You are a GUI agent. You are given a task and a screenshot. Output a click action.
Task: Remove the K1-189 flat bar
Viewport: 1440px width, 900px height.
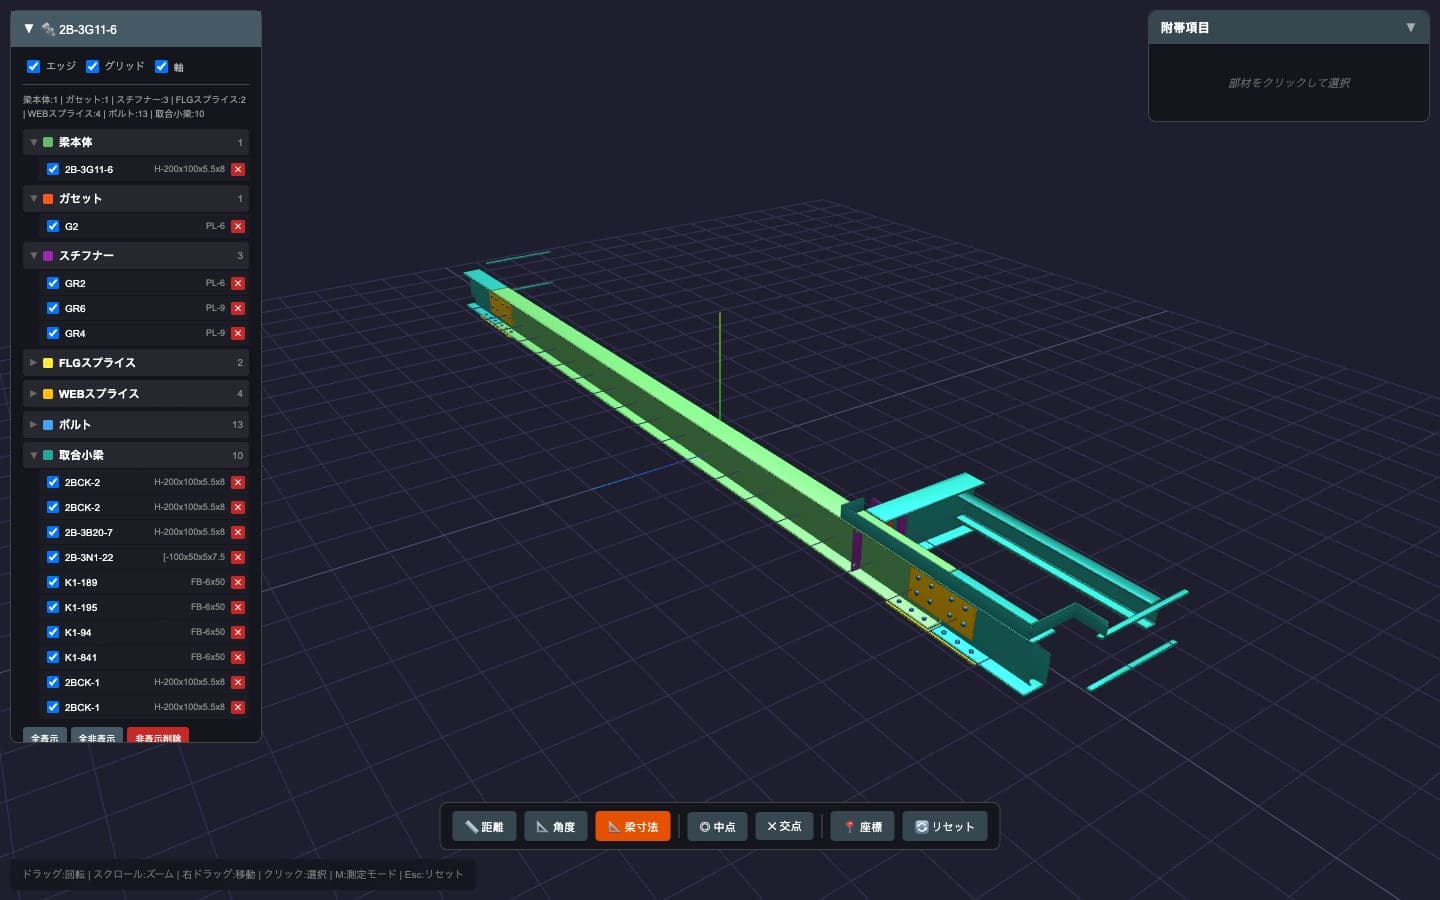click(238, 582)
